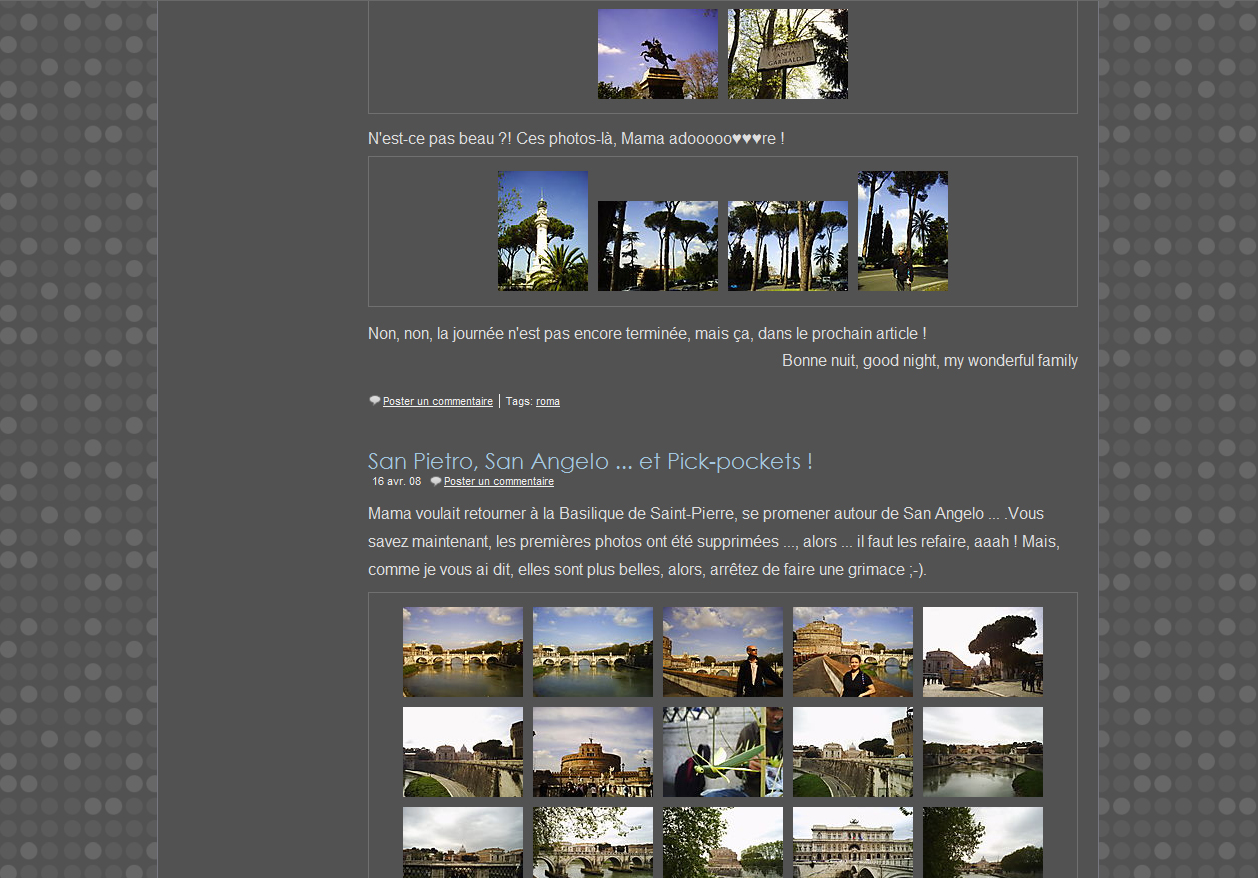Click the comment bubble icon beside roma tag
Image resolution: width=1258 pixels, height=878 pixels.
(x=375, y=401)
